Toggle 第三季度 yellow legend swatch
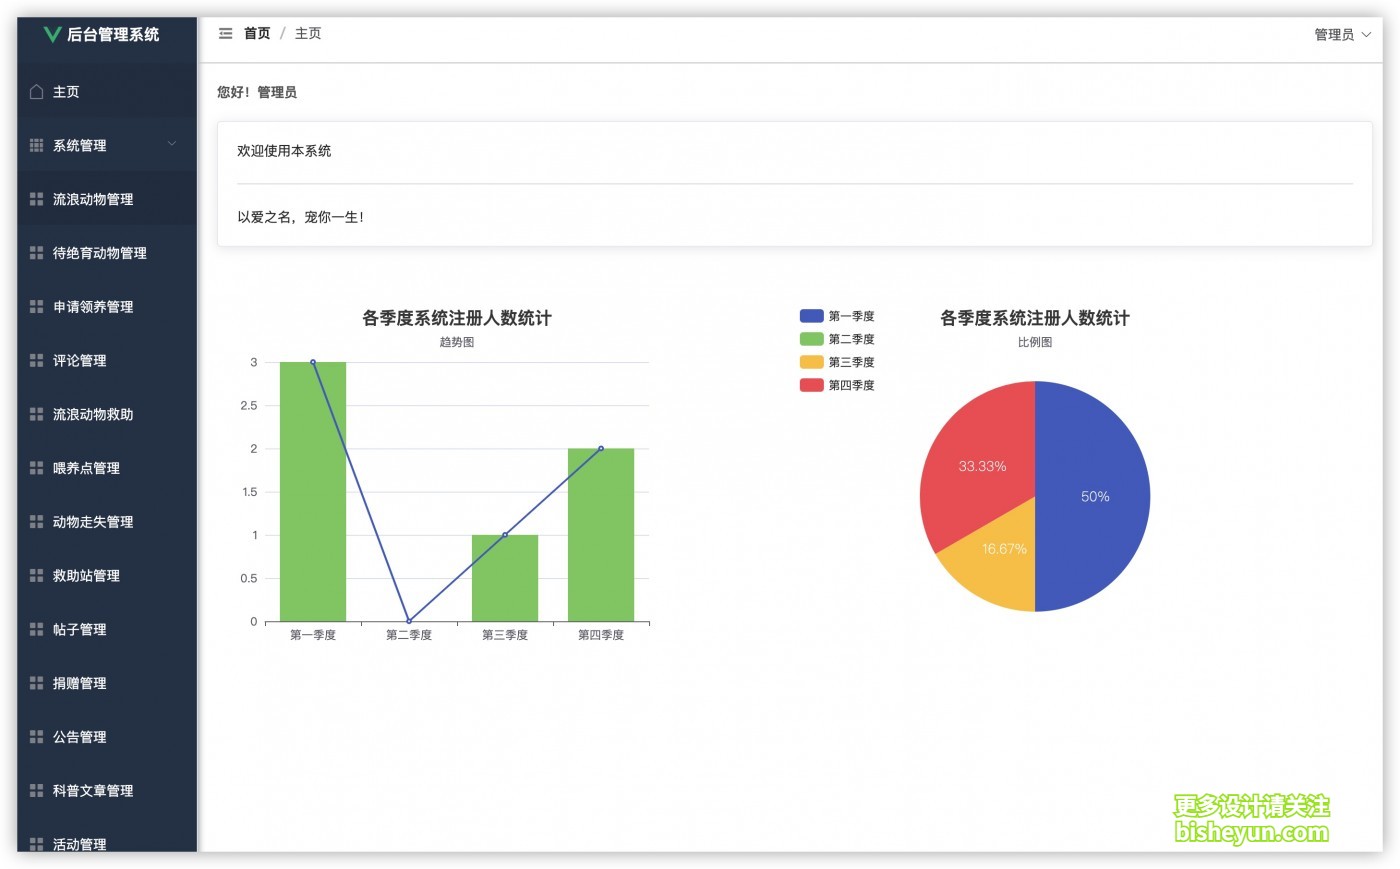This screenshot has width=1400, height=869. [x=811, y=362]
